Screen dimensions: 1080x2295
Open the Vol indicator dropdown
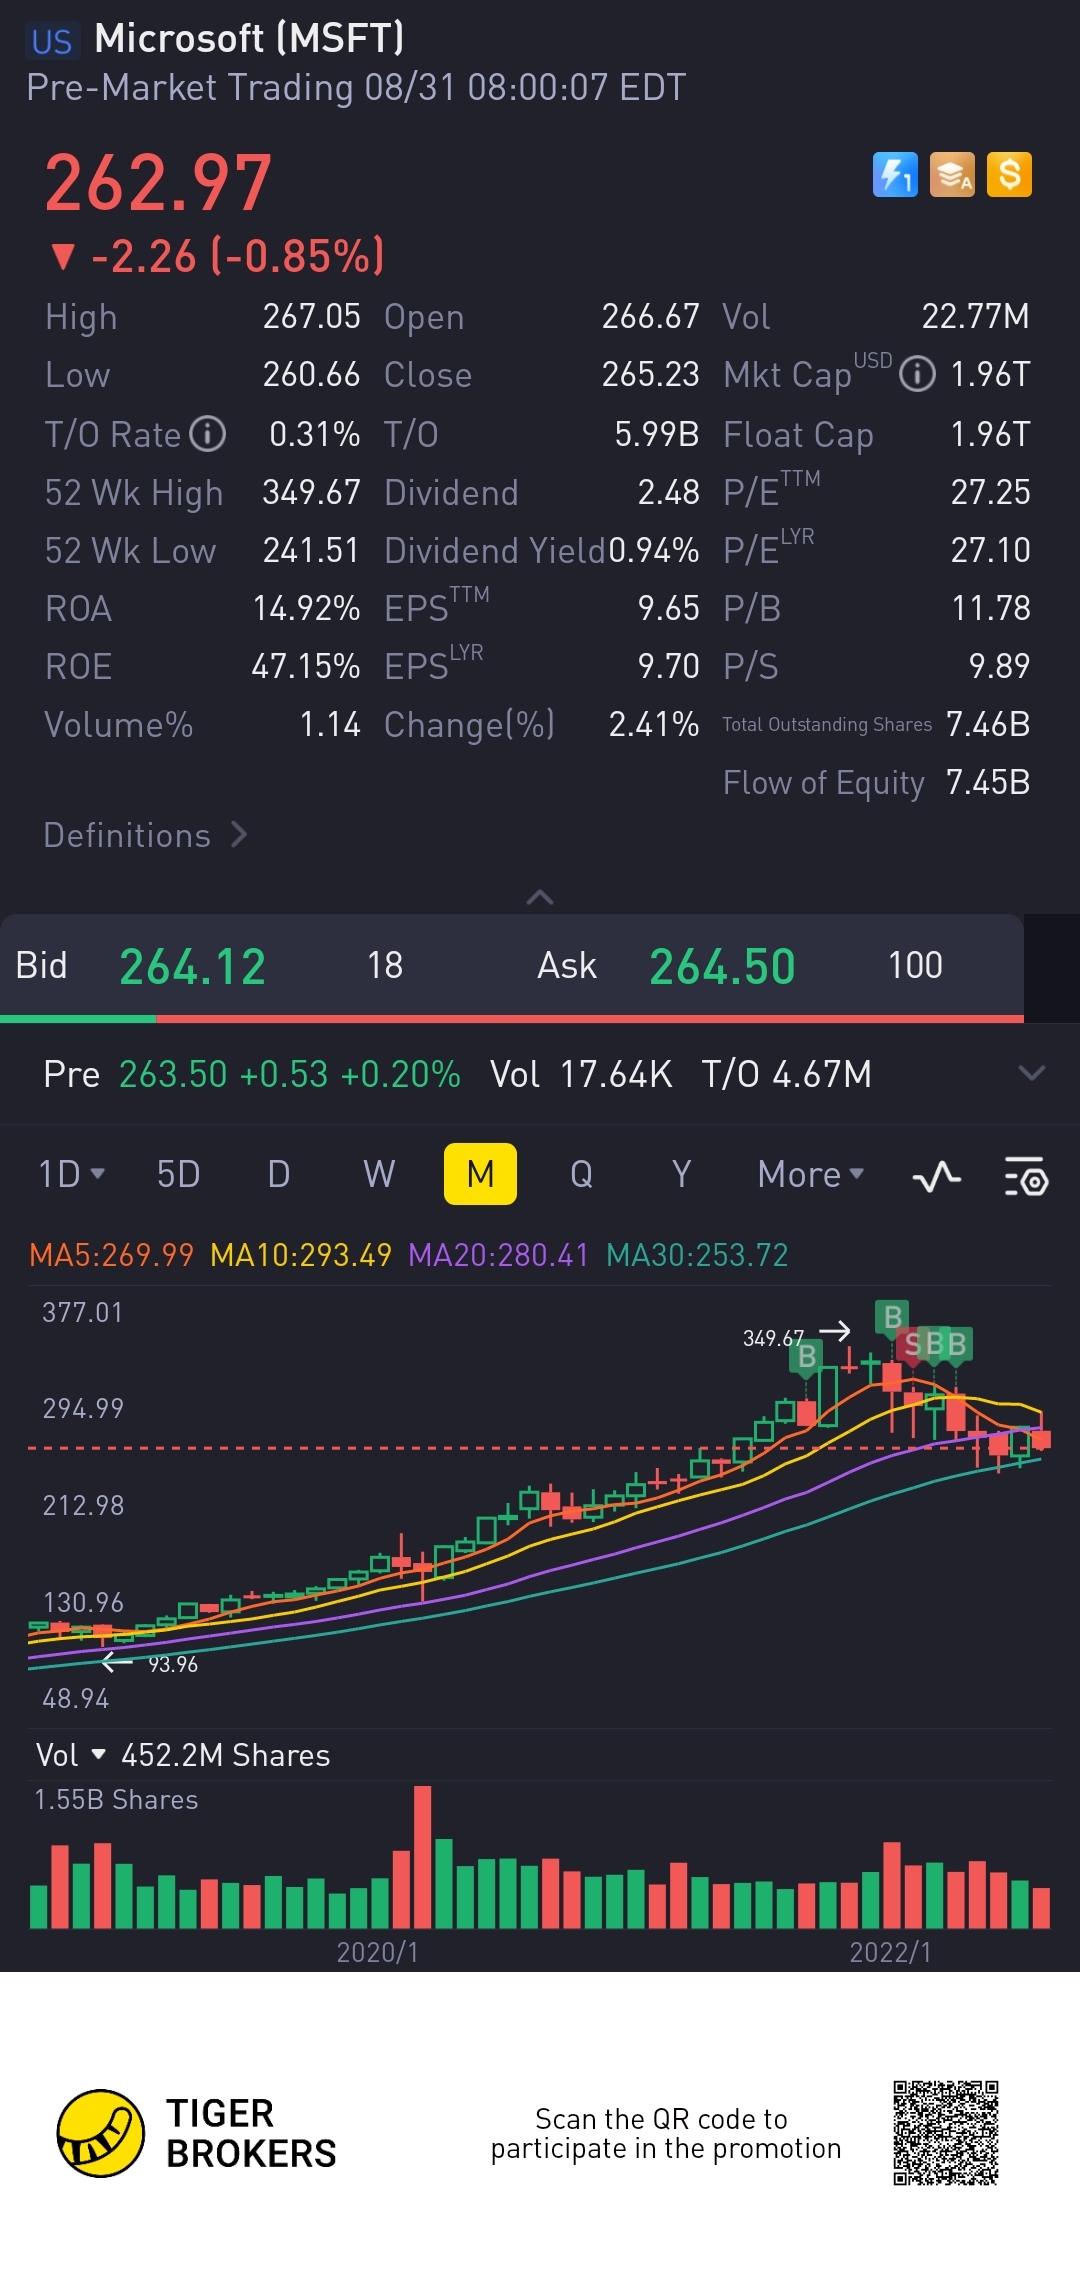(x=70, y=1755)
